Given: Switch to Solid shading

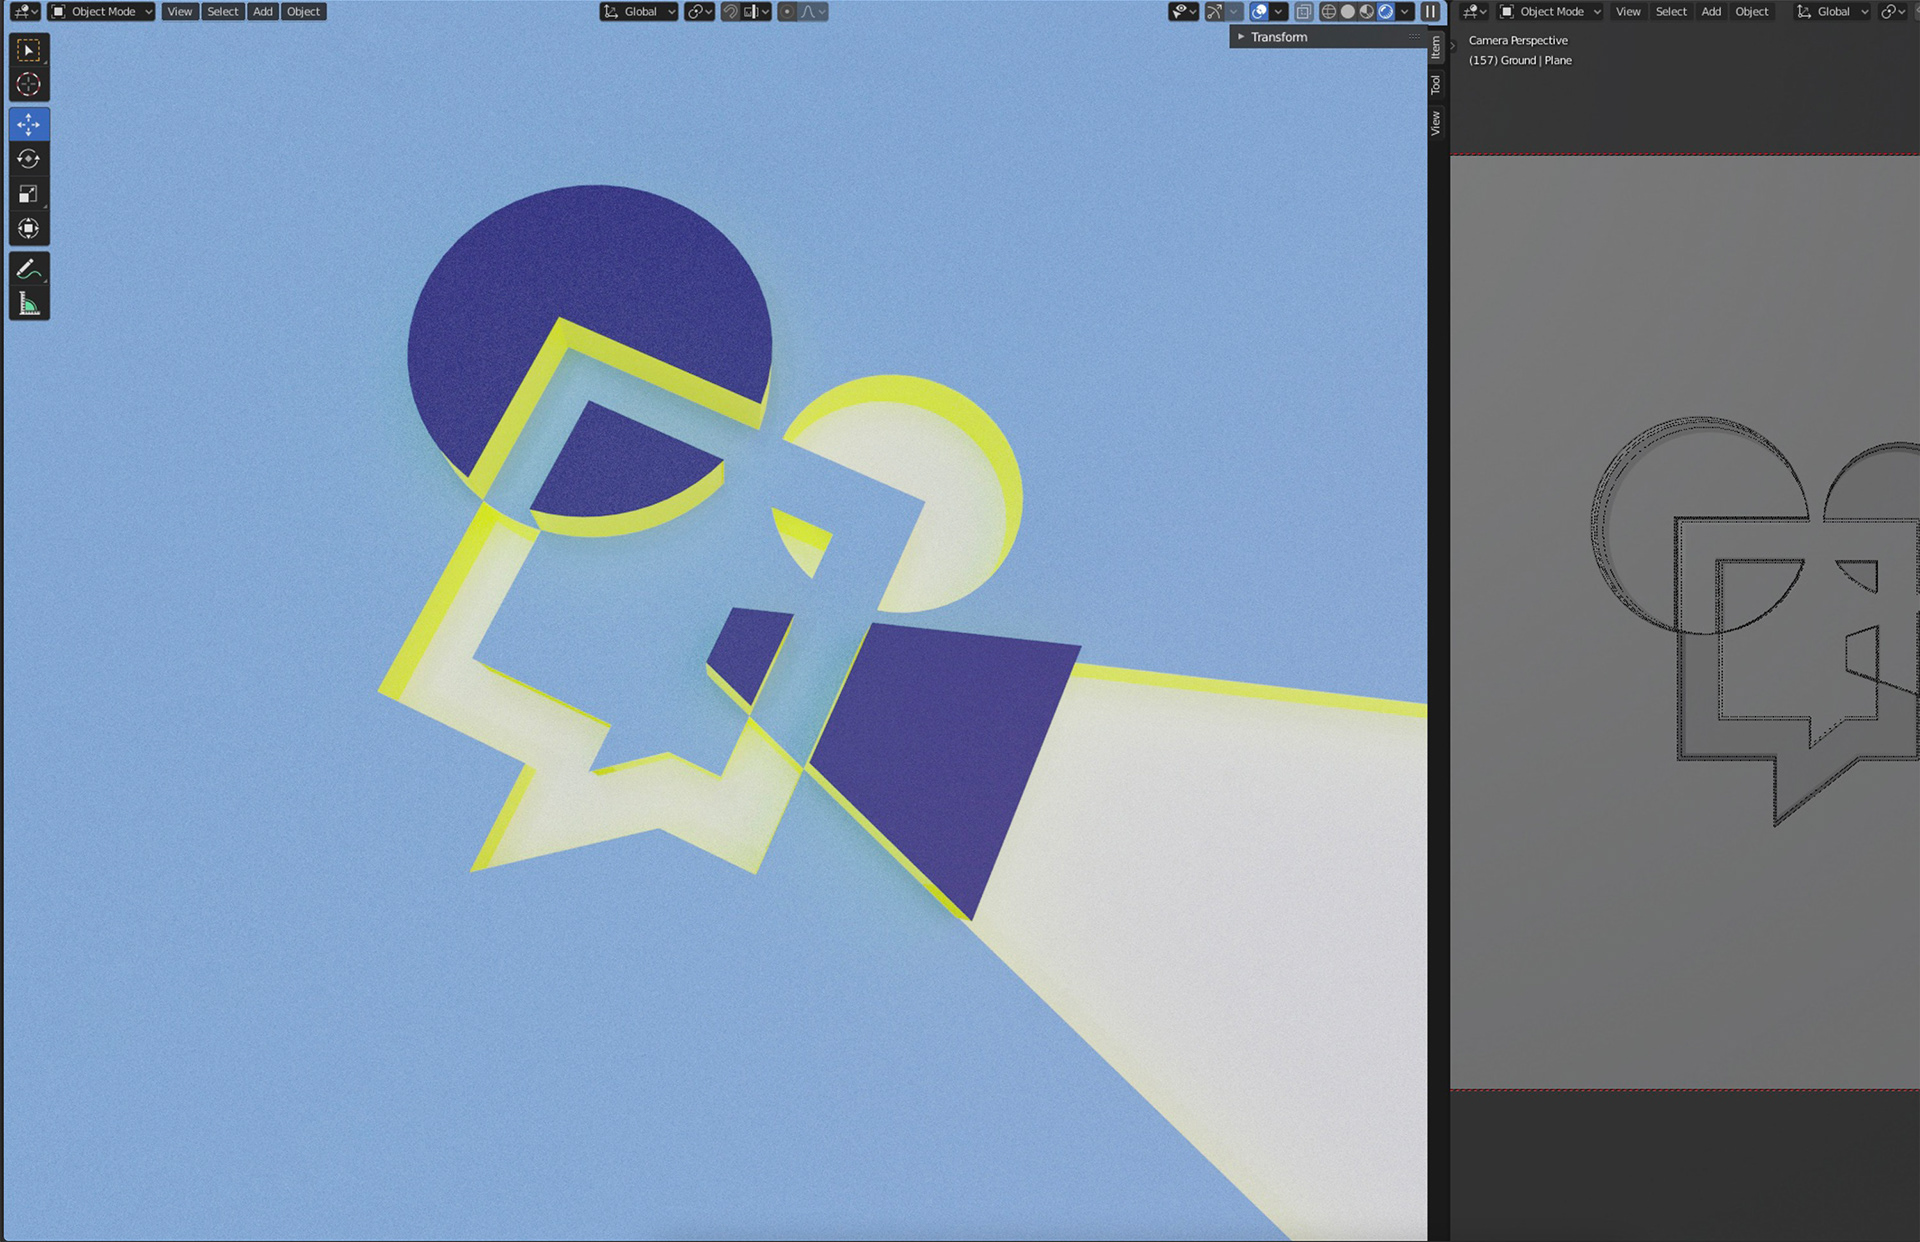Looking at the screenshot, I should 1348,12.
